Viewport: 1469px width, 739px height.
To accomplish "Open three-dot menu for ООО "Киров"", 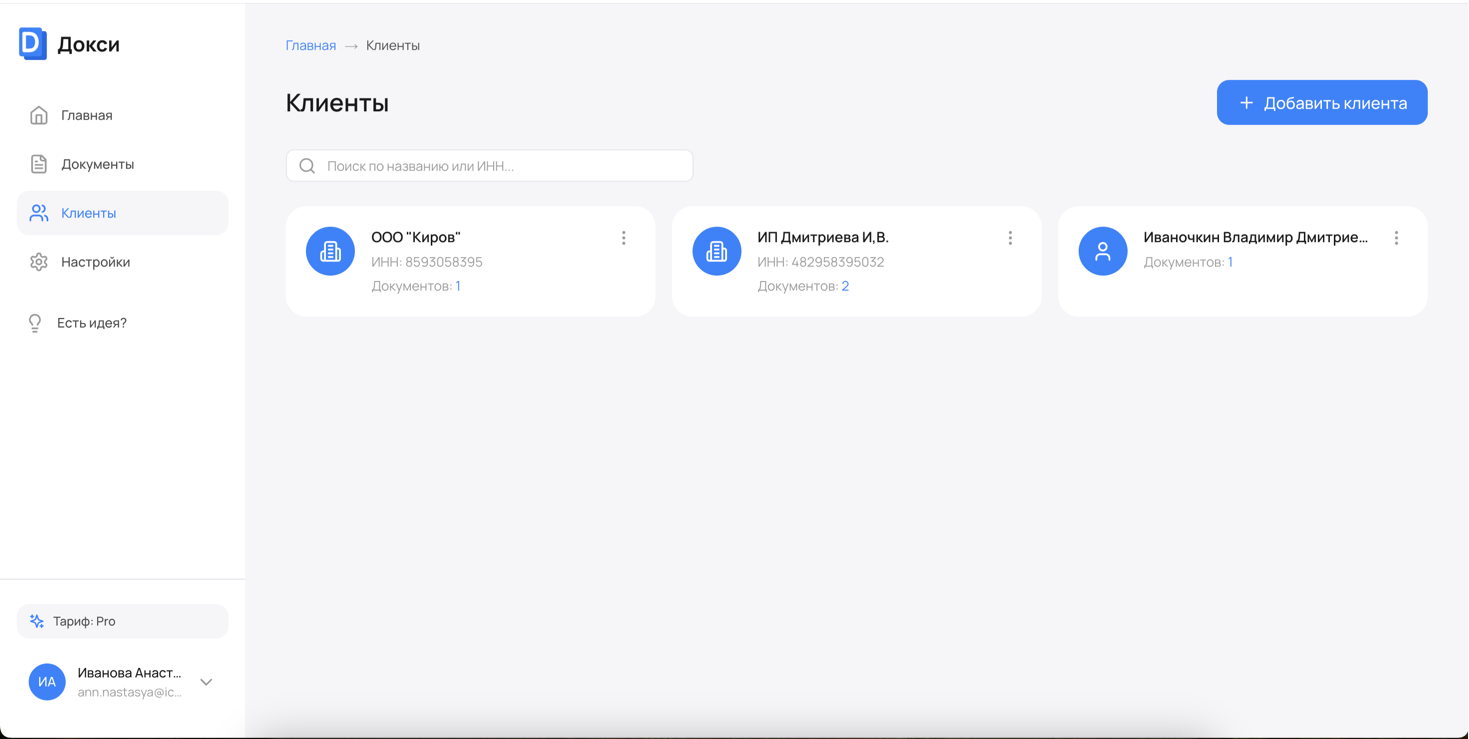I will click(624, 238).
